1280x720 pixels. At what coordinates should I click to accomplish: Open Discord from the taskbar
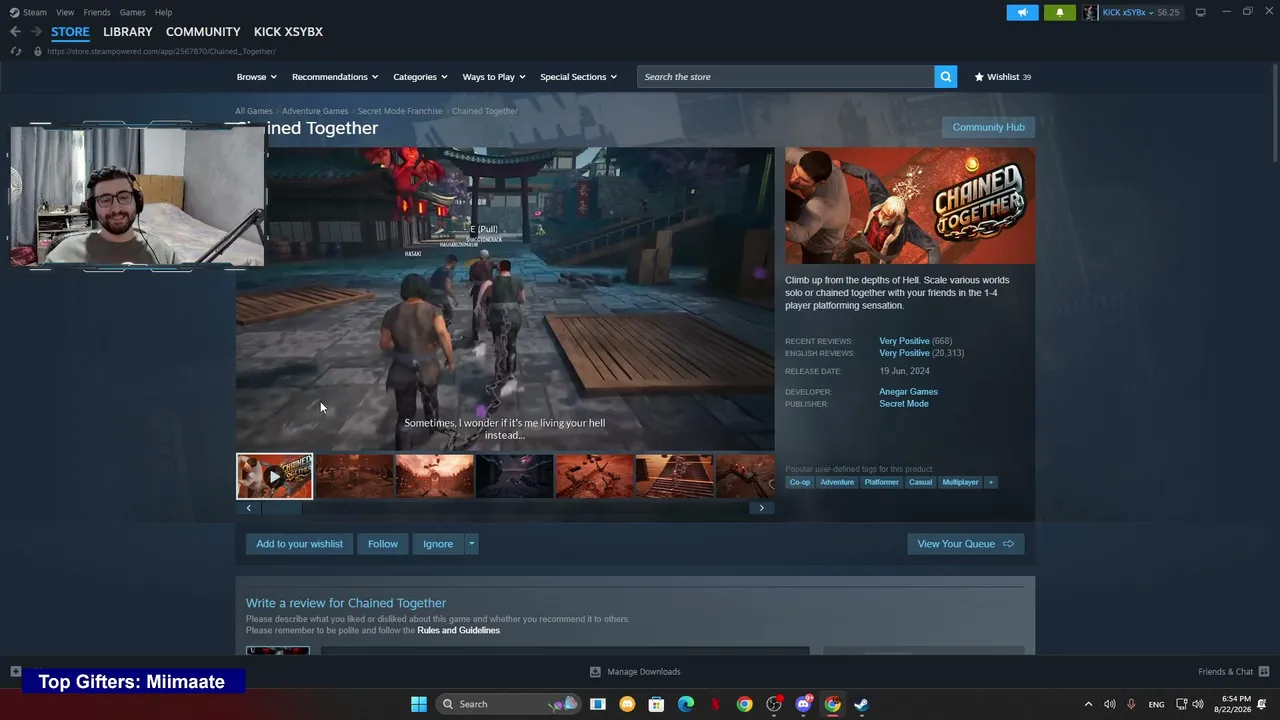pyautogui.click(x=803, y=704)
